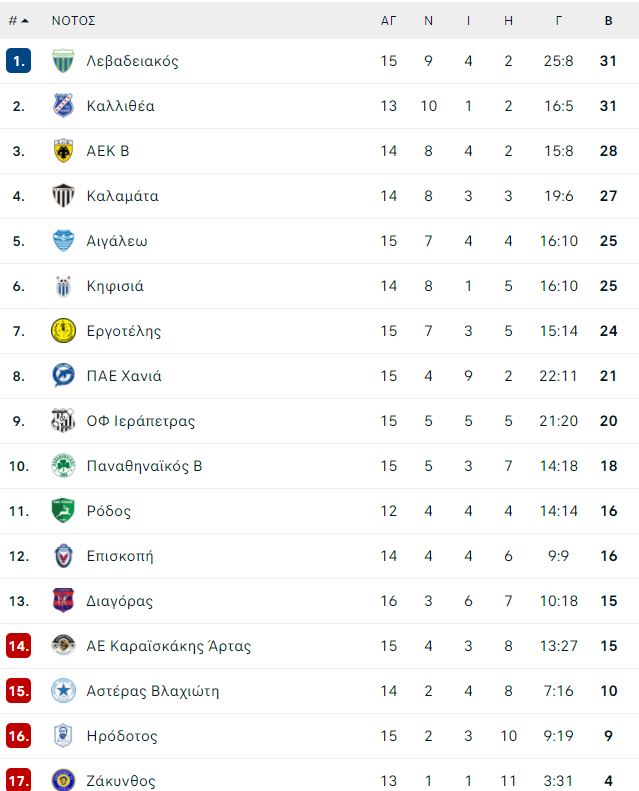Click the Καλλιθέα team logo
Image resolution: width=639 pixels, height=791 pixels.
click(x=63, y=106)
